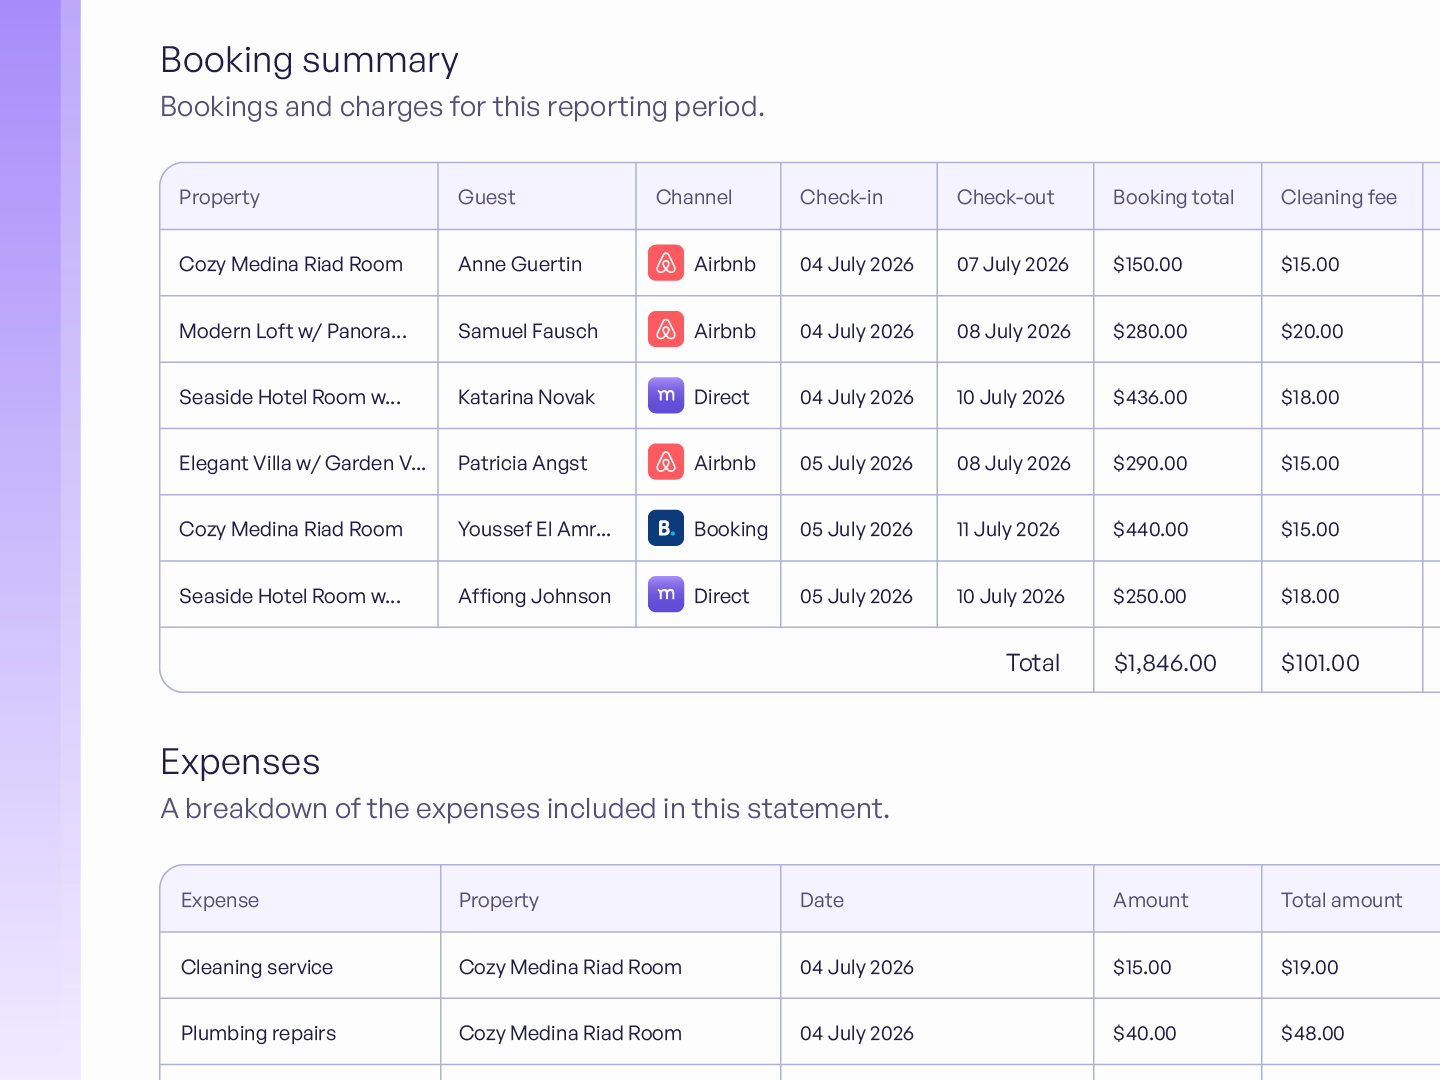The height and width of the screenshot is (1080, 1440).
Task: Open the Elegant Villa w/ Garden property
Action: (302, 463)
